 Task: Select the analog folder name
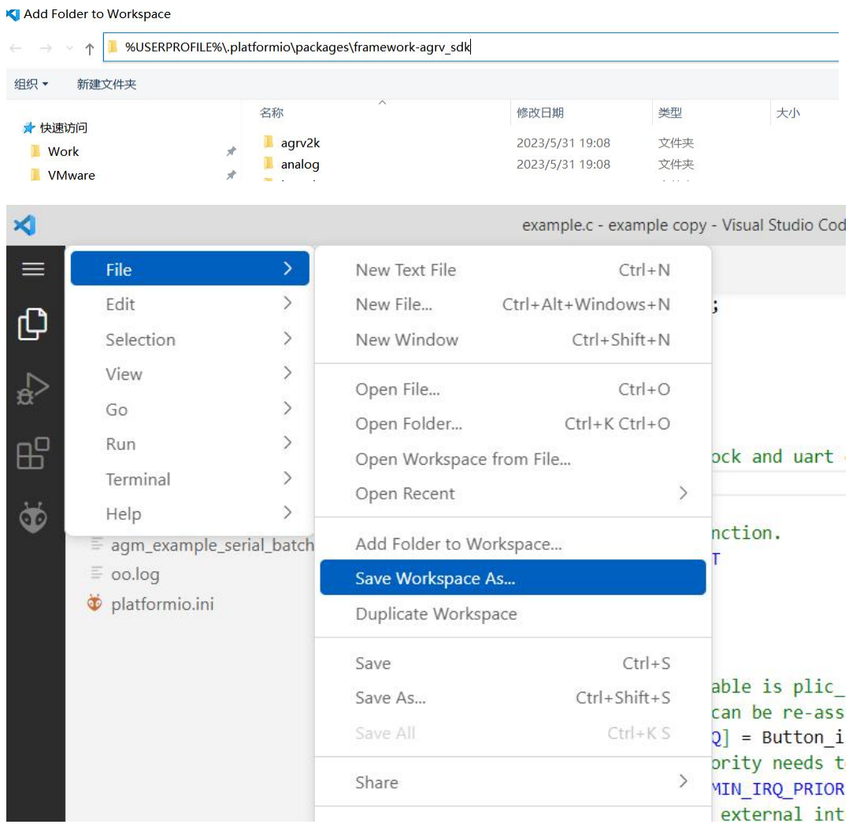click(300, 164)
